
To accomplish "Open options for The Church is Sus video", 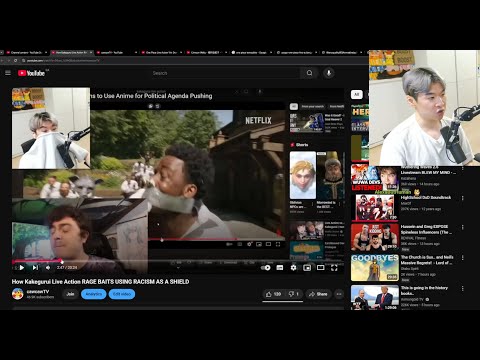I will 463,258.
